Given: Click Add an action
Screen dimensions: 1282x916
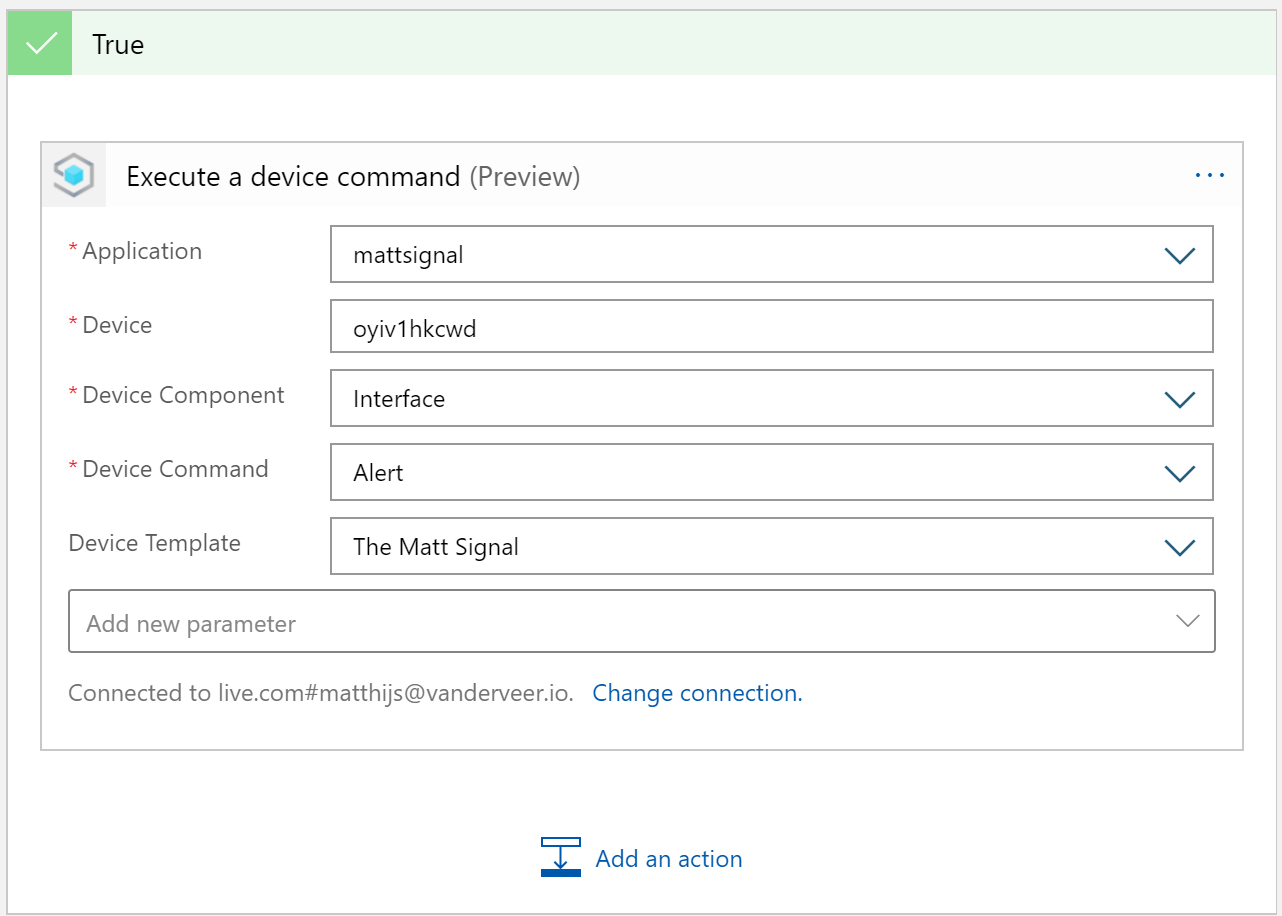Looking at the screenshot, I should (668, 858).
